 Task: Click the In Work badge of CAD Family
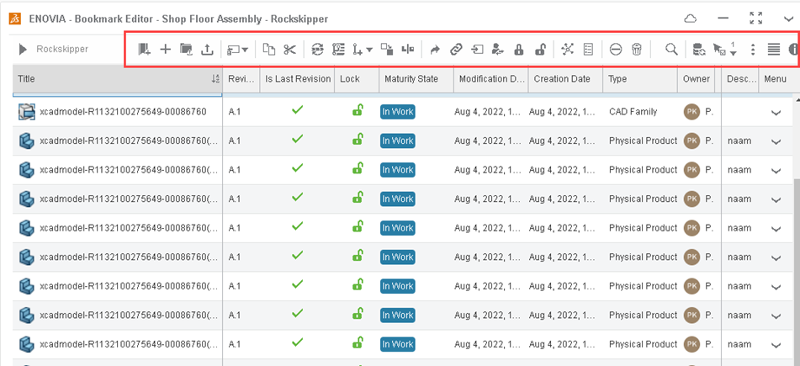(397, 112)
